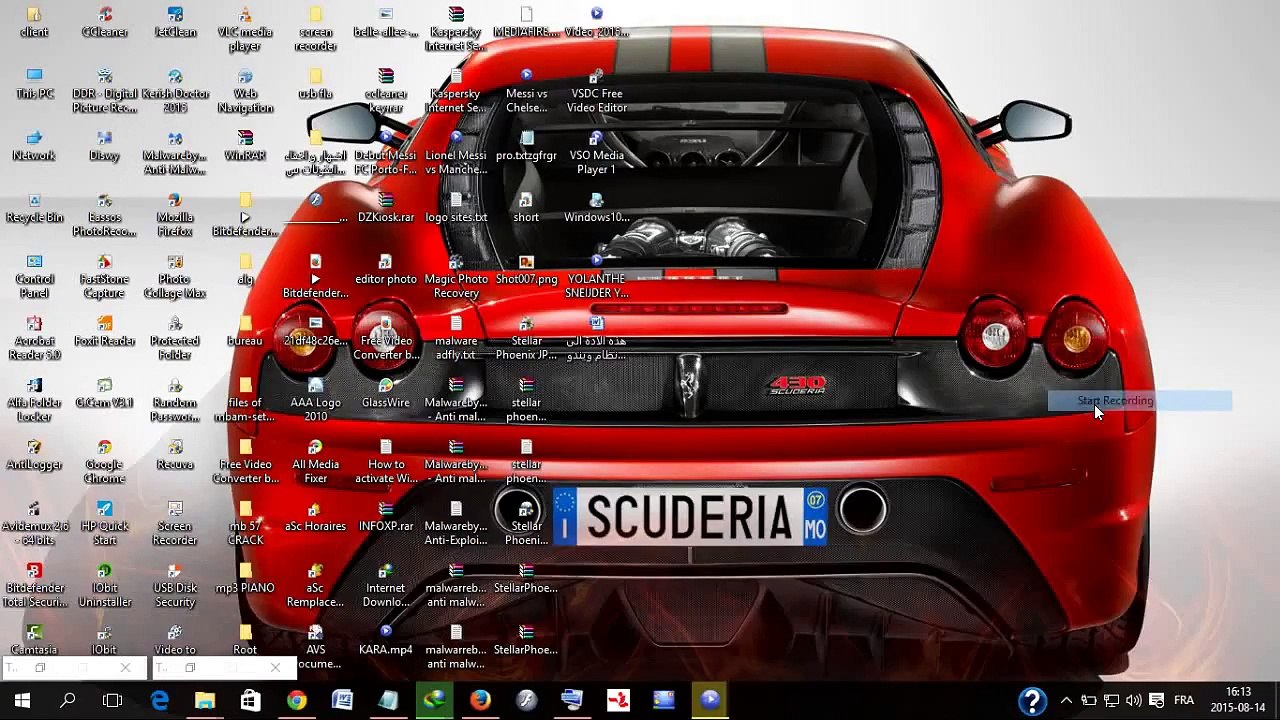This screenshot has width=1280, height=720.
Task: Click the Start Recording menu item
Action: (1140, 401)
